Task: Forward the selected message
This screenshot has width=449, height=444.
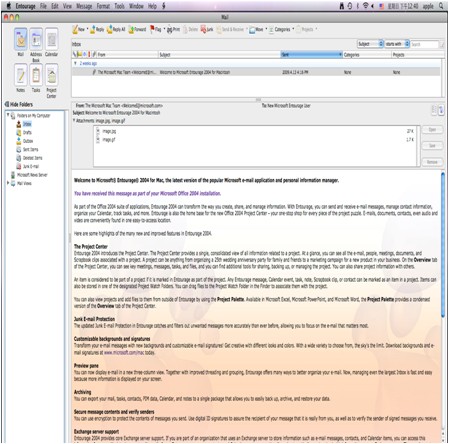Action: 137,29
